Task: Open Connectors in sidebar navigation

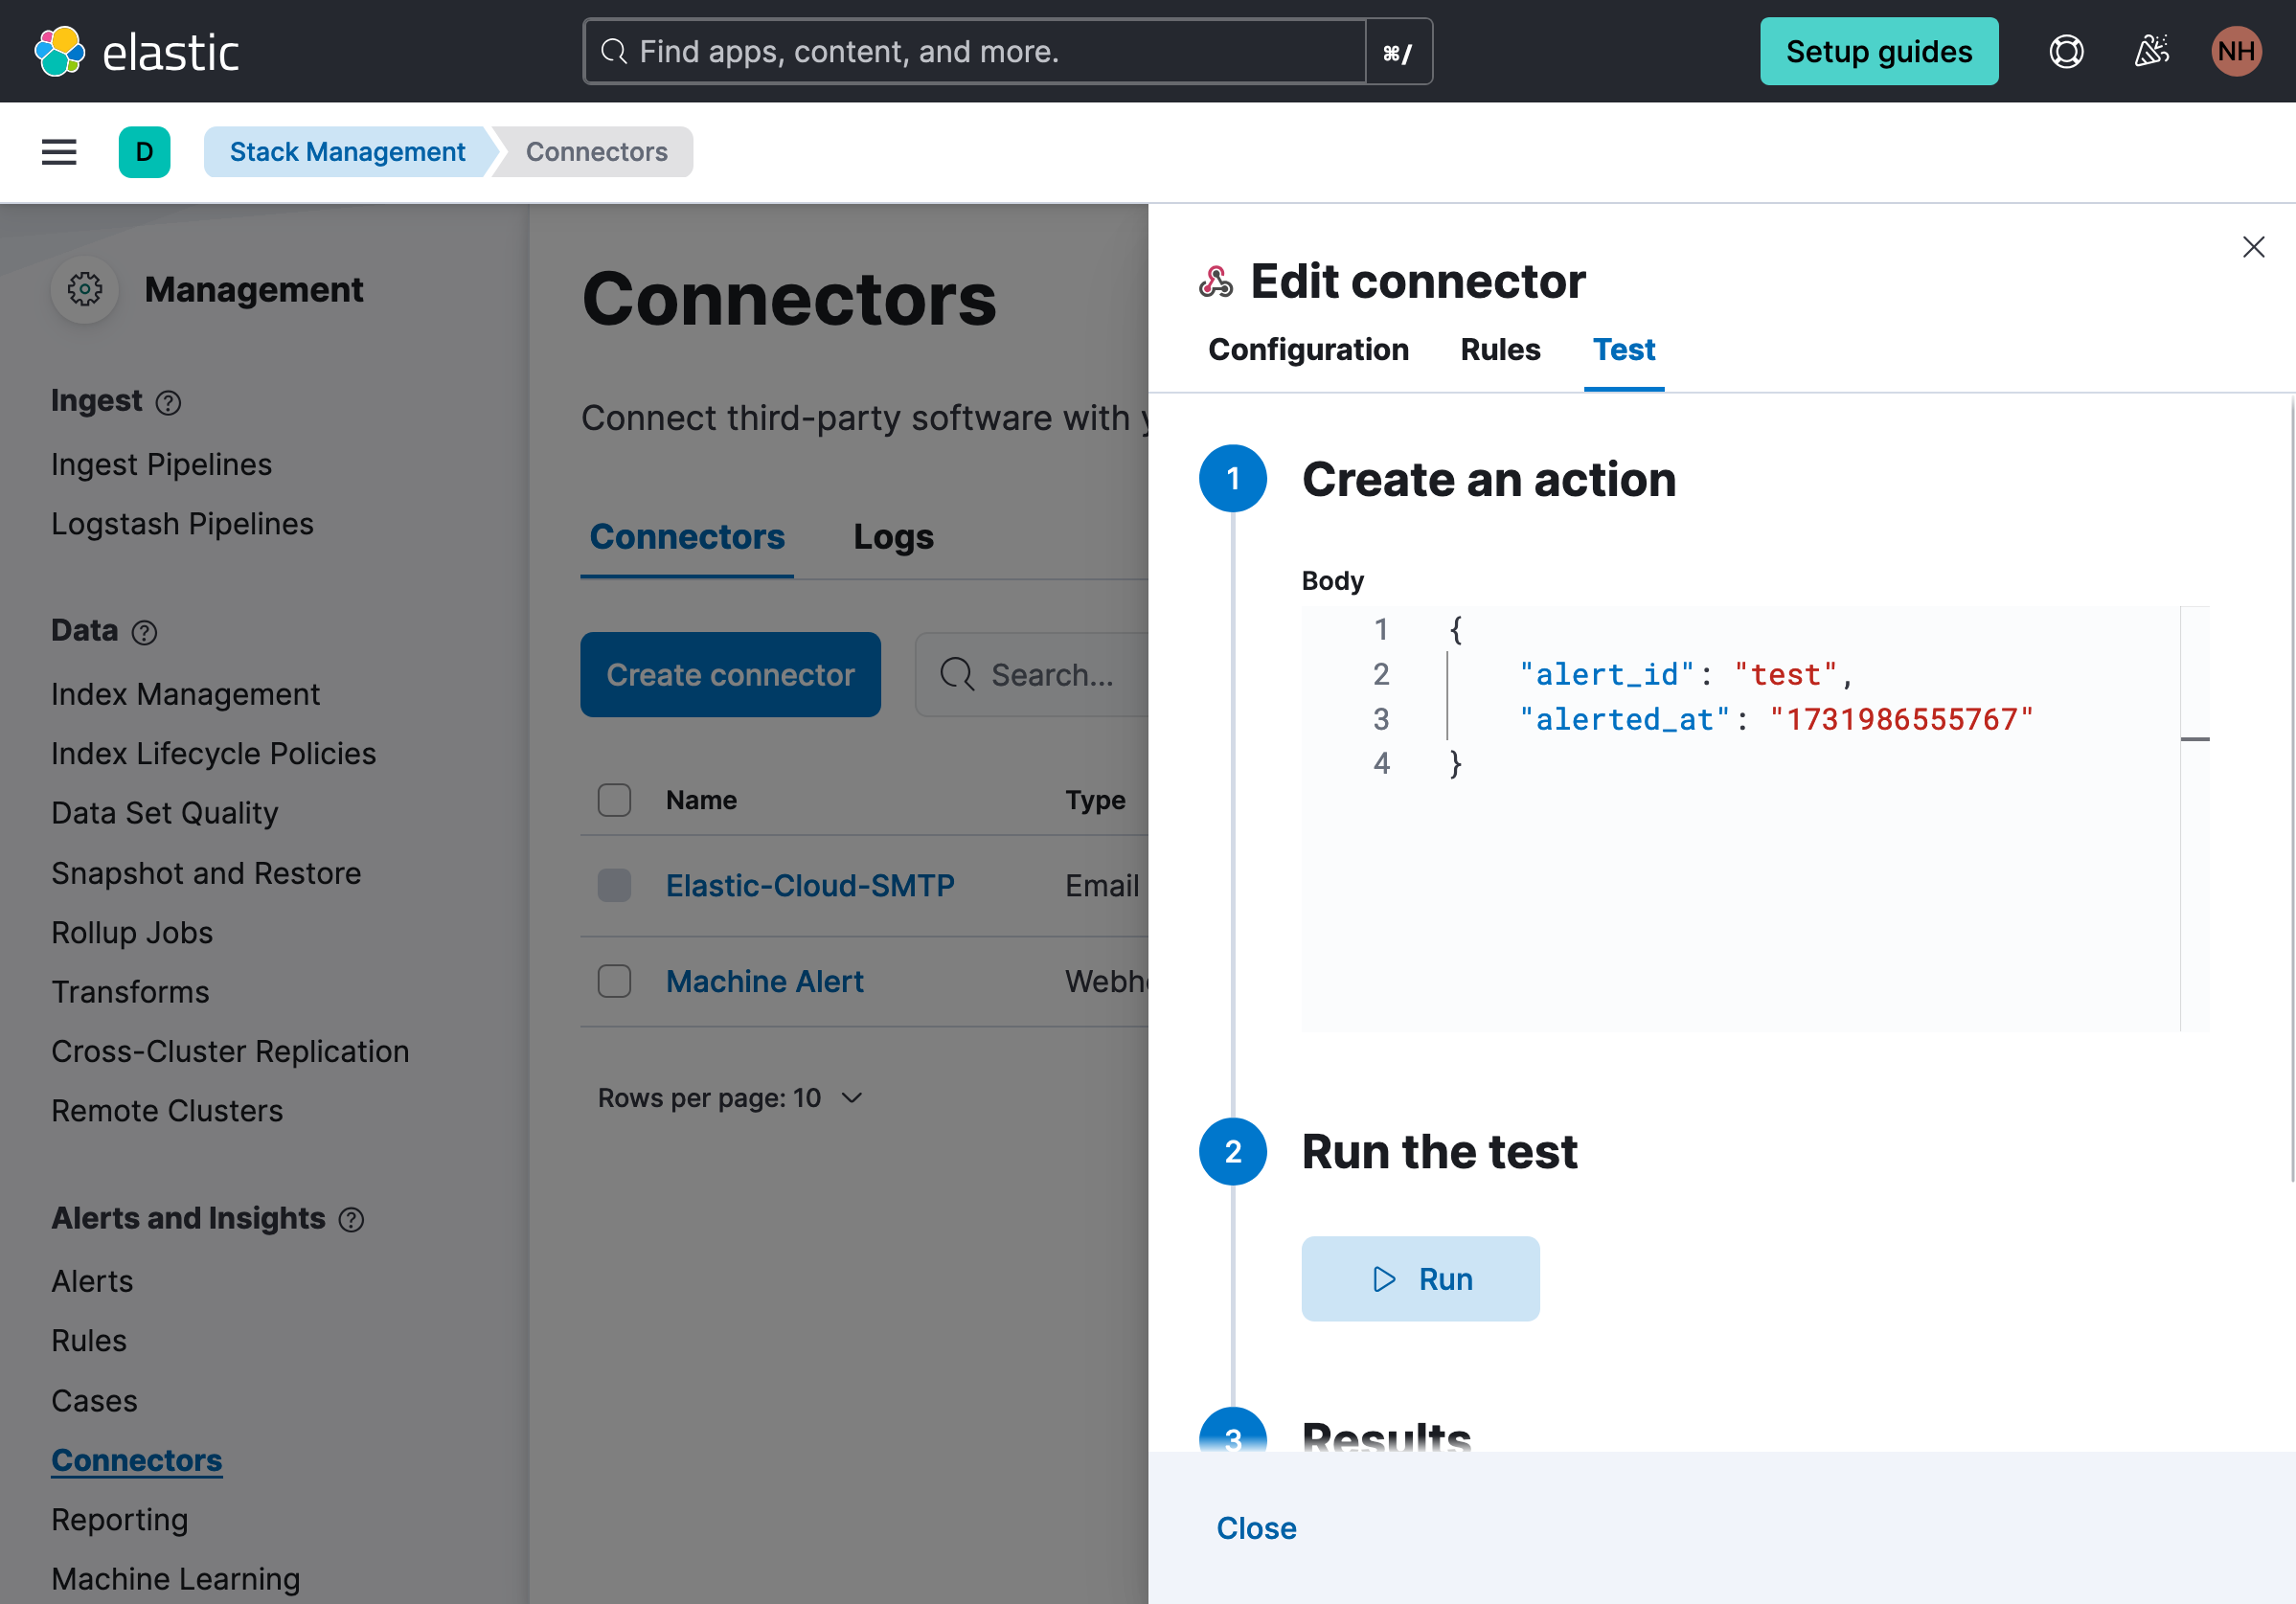Action: point(137,1460)
